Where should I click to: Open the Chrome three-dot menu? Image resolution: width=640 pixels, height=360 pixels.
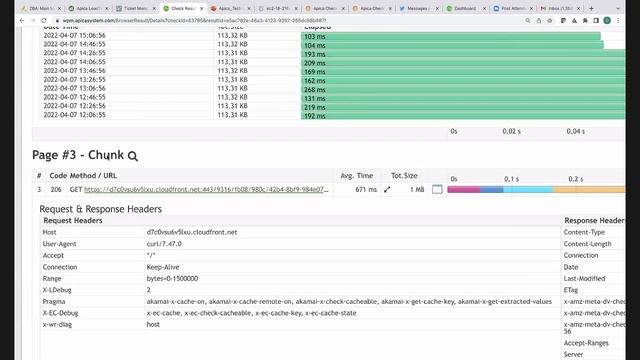click(x=618, y=20)
